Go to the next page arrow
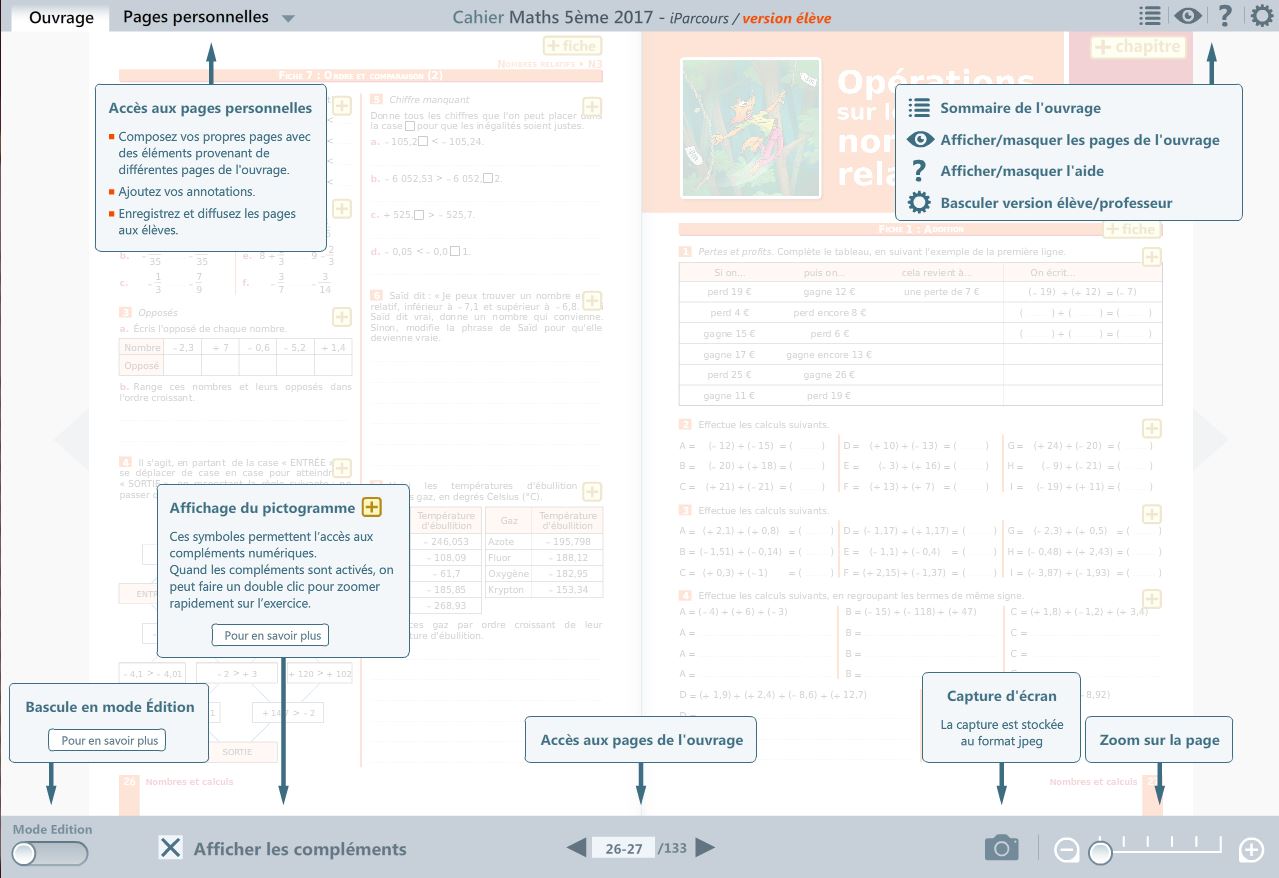This screenshot has width=1279, height=878. [x=705, y=848]
